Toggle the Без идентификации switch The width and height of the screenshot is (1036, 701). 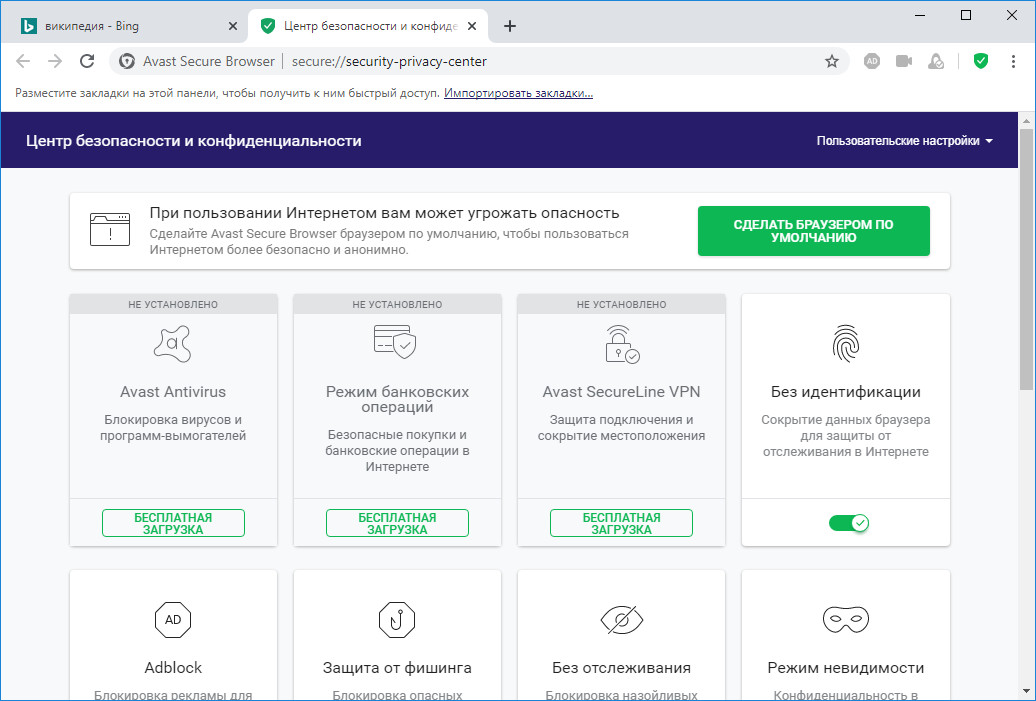849,523
